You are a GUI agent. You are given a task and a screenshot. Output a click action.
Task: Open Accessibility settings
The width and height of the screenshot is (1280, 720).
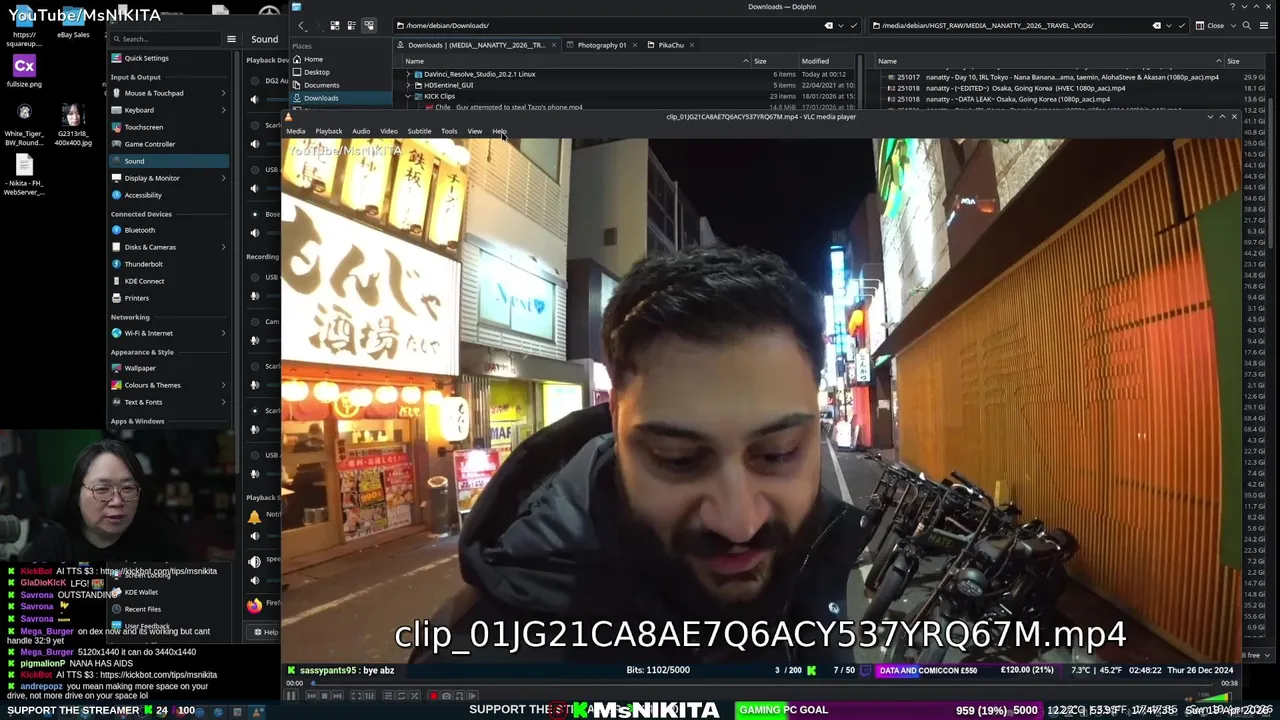click(x=168, y=195)
